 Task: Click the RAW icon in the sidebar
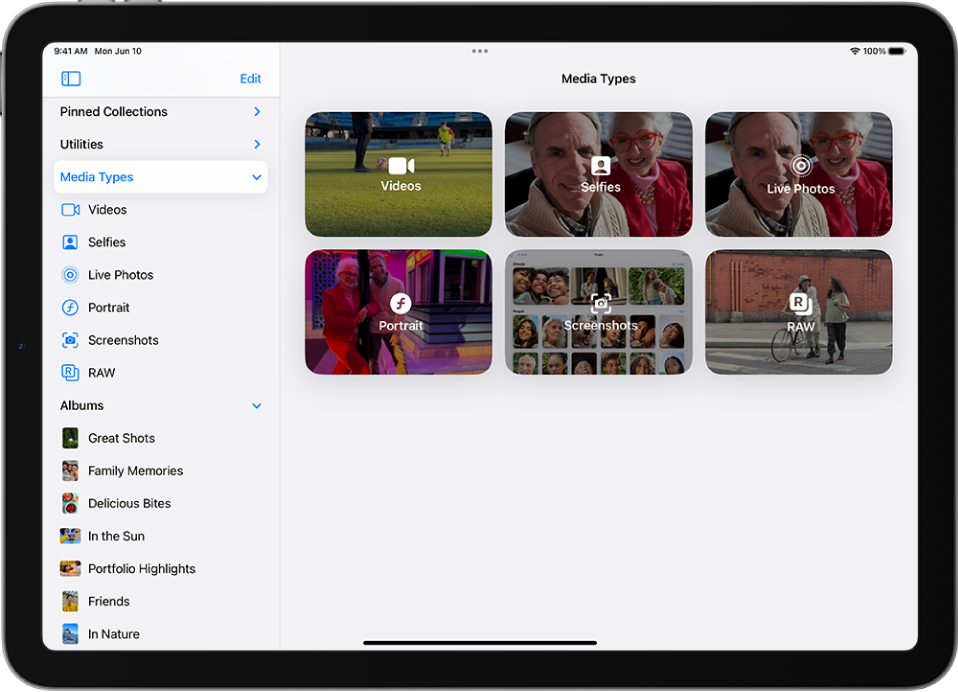click(68, 372)
